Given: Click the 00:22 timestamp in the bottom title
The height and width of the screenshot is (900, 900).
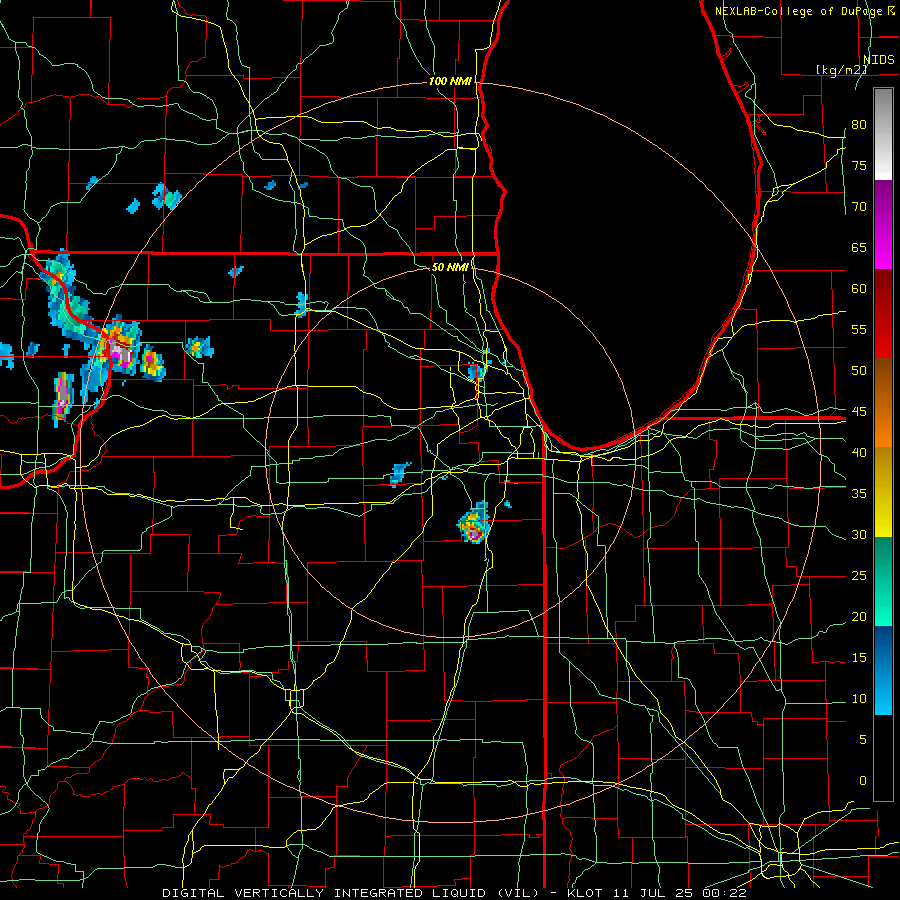Looking at the screenshot, I should pos(724,893).
